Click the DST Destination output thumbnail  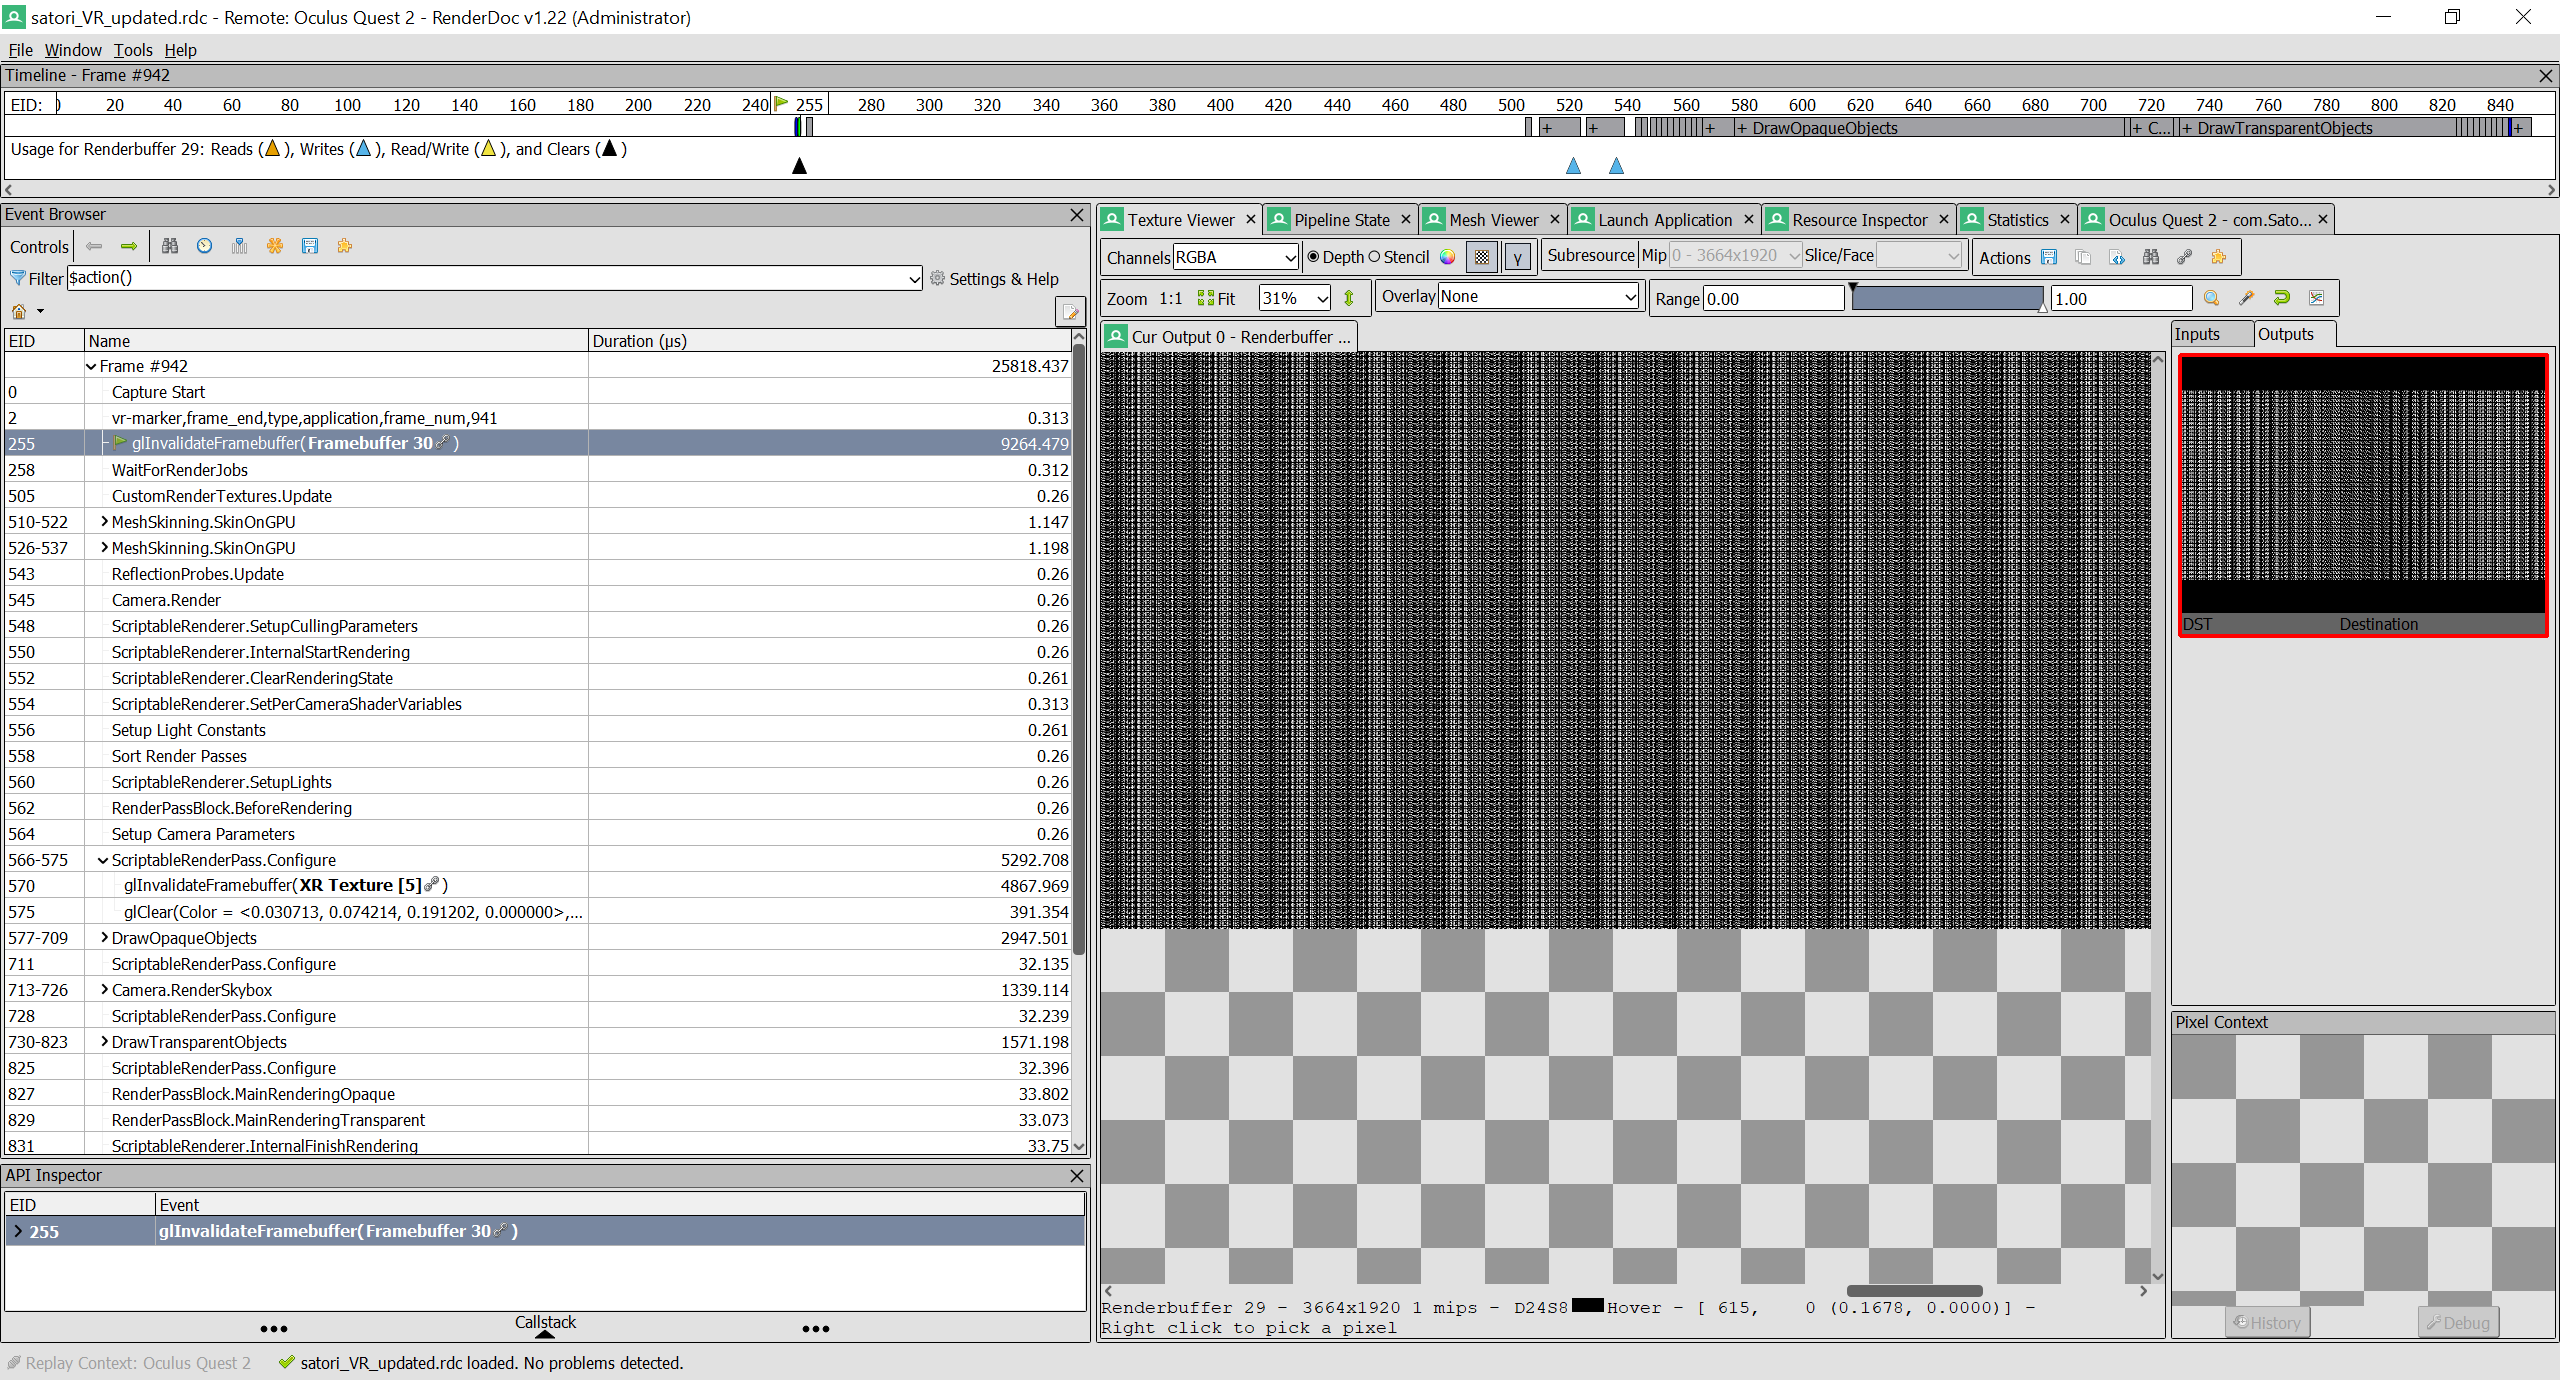[2363, 495]
